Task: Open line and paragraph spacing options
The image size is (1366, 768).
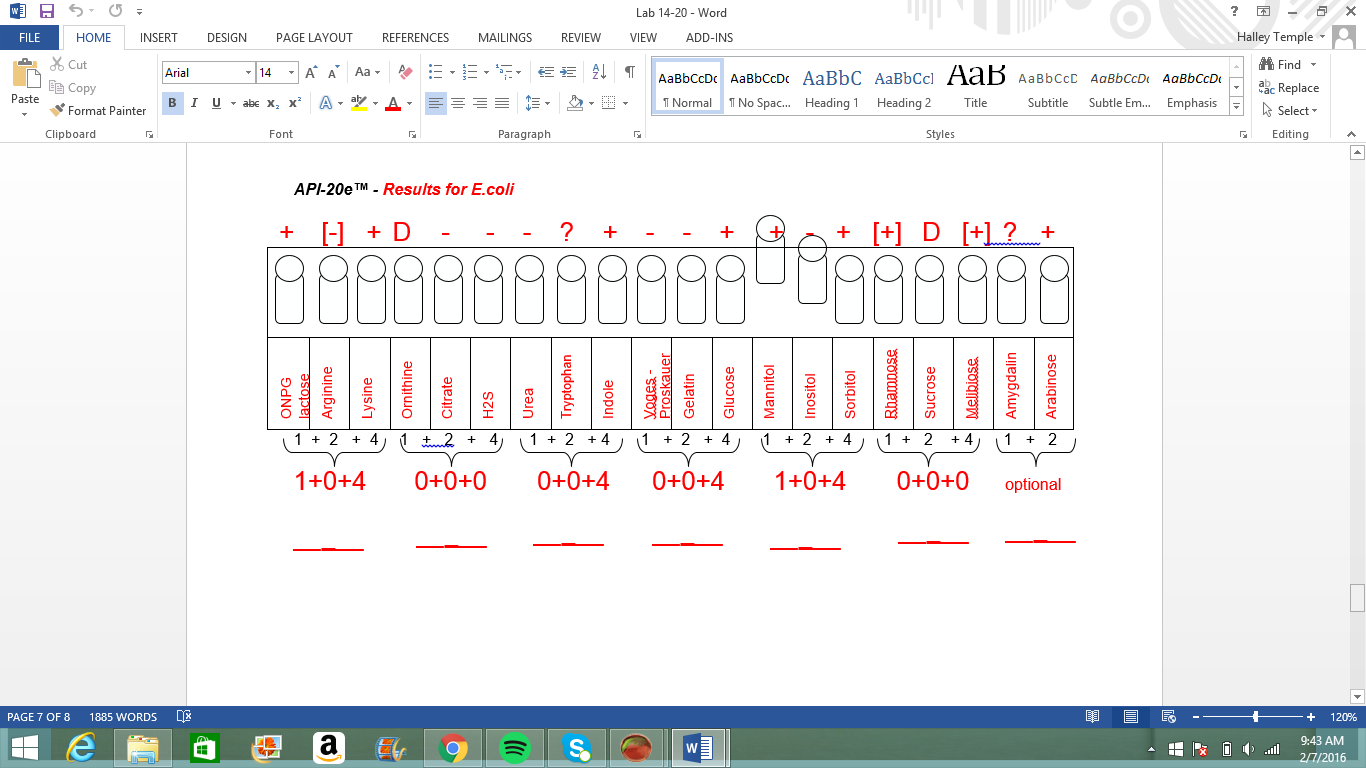Action: [537, 103]
